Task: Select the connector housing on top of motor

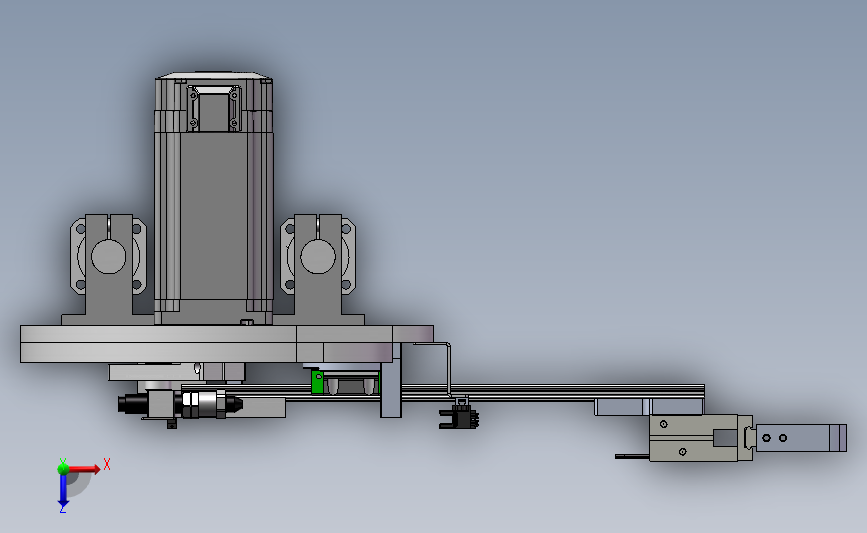Action: (214, 108)
